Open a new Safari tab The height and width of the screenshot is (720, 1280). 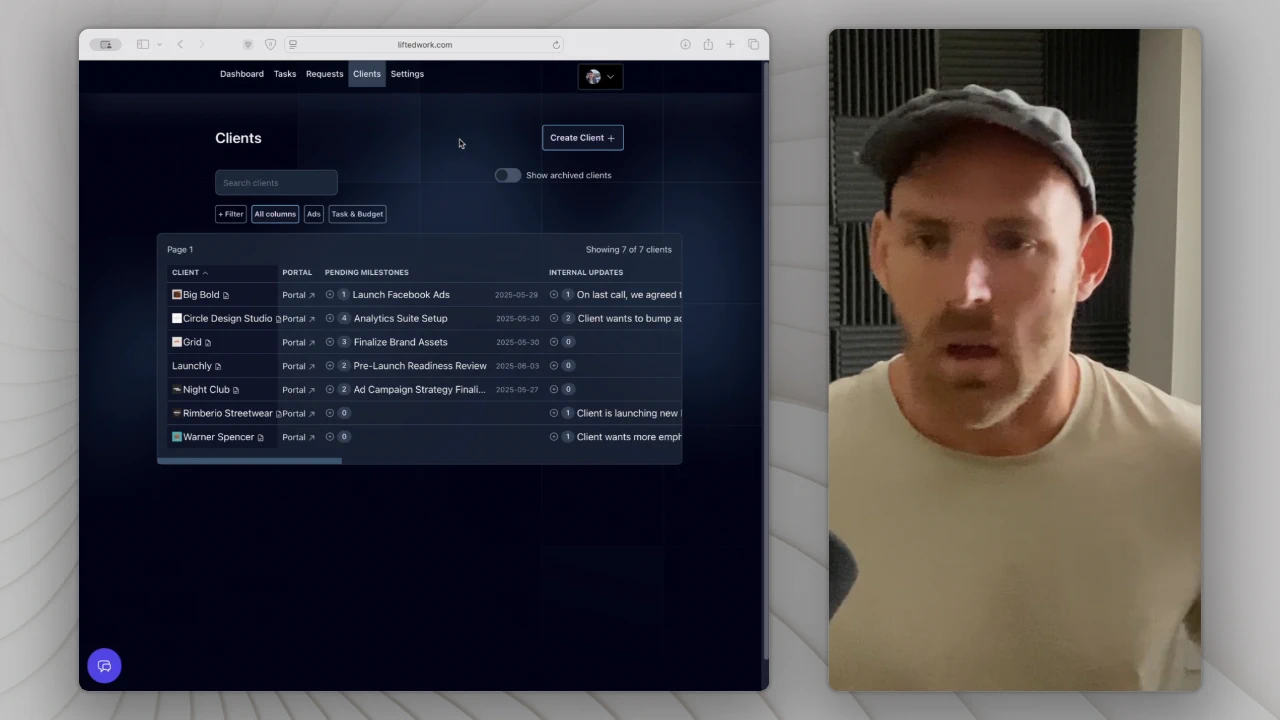tap(730, 44)
